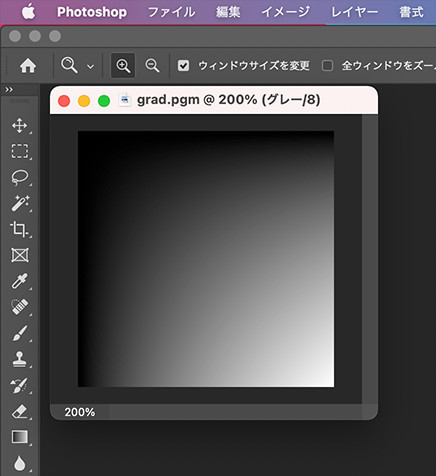Expand the collapsed tools panel chevrons

(x=9, y=89)
